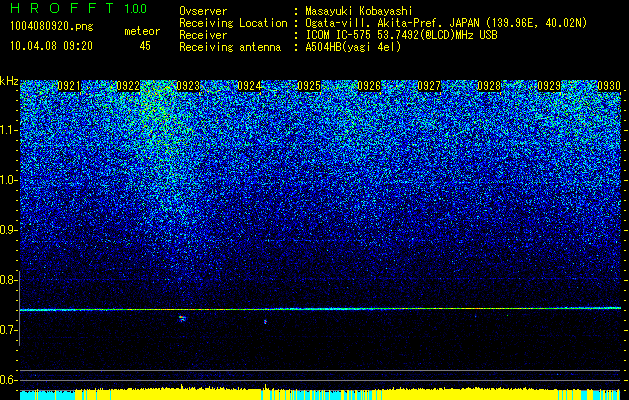Click the kHz axis unit label
This screenshot has width=629, height=400.
tap(9, 81)
